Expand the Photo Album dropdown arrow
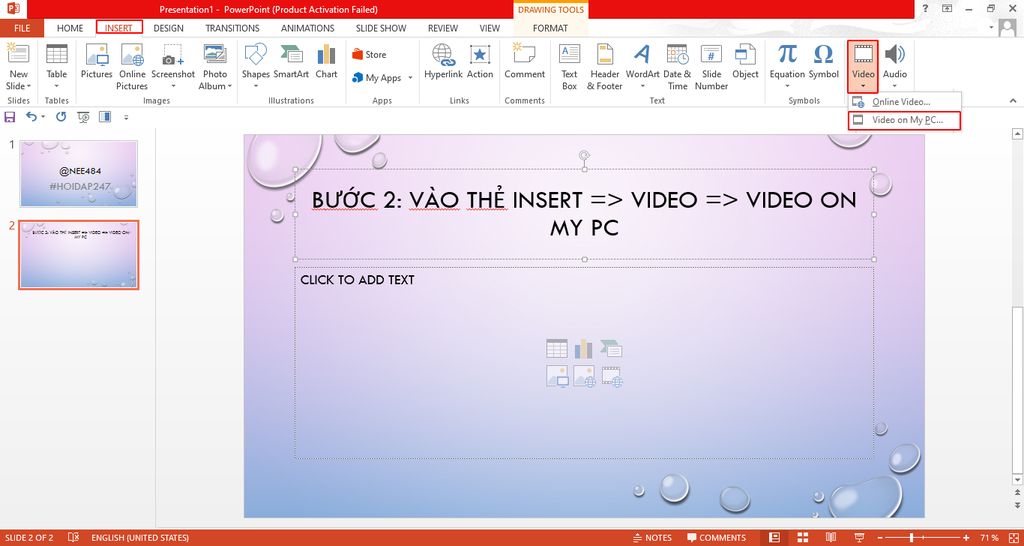The width and height of the screenshot is (1024, 546). tap(230, 86)
